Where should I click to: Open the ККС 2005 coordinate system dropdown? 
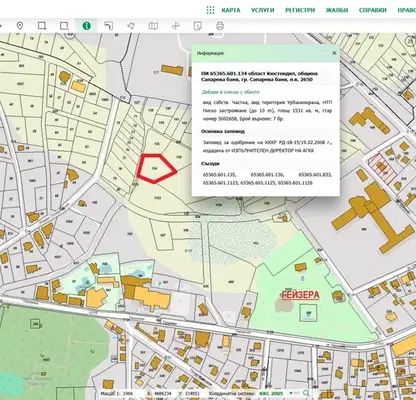[276, 394]
